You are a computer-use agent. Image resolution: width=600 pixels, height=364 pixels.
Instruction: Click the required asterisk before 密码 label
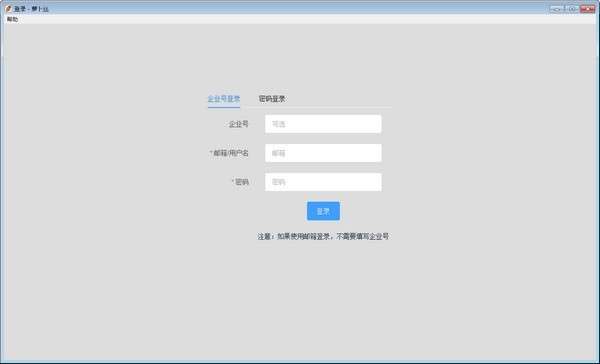click(x=233, y=181)
